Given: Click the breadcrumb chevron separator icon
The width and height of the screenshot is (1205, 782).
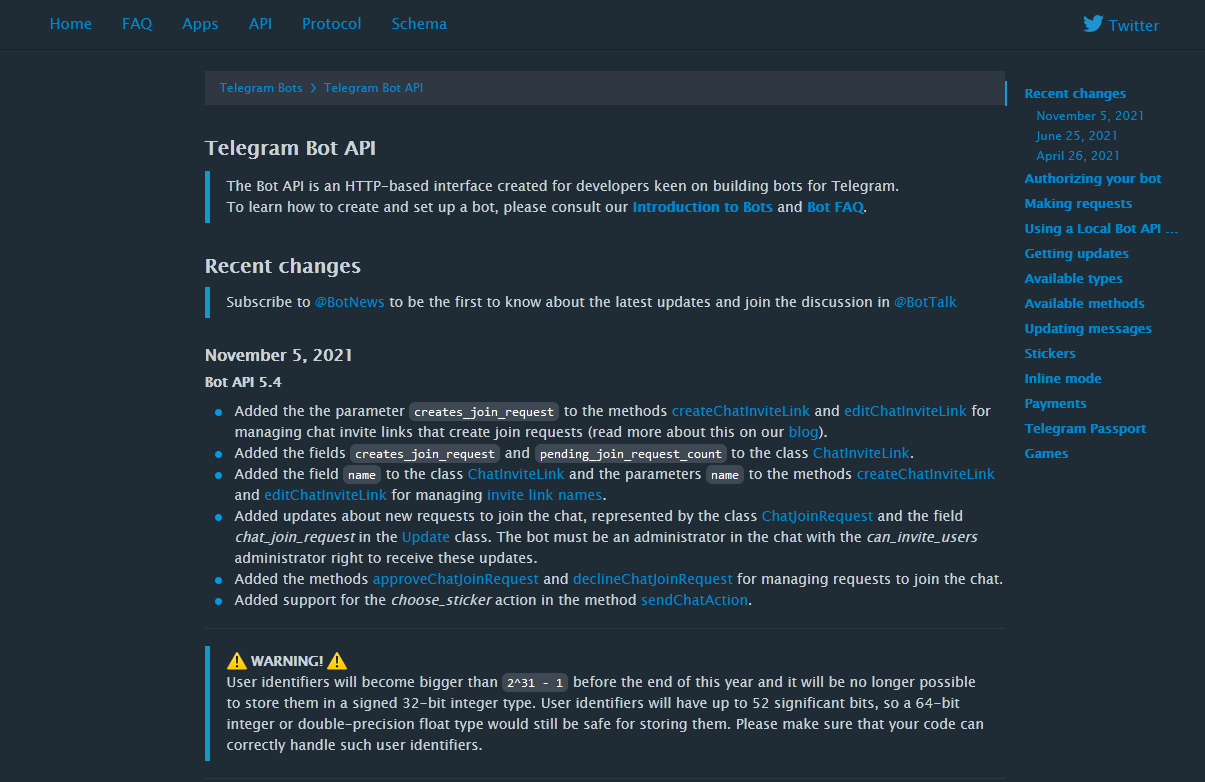Looking at the screenshot, I should tap(313, 88).
